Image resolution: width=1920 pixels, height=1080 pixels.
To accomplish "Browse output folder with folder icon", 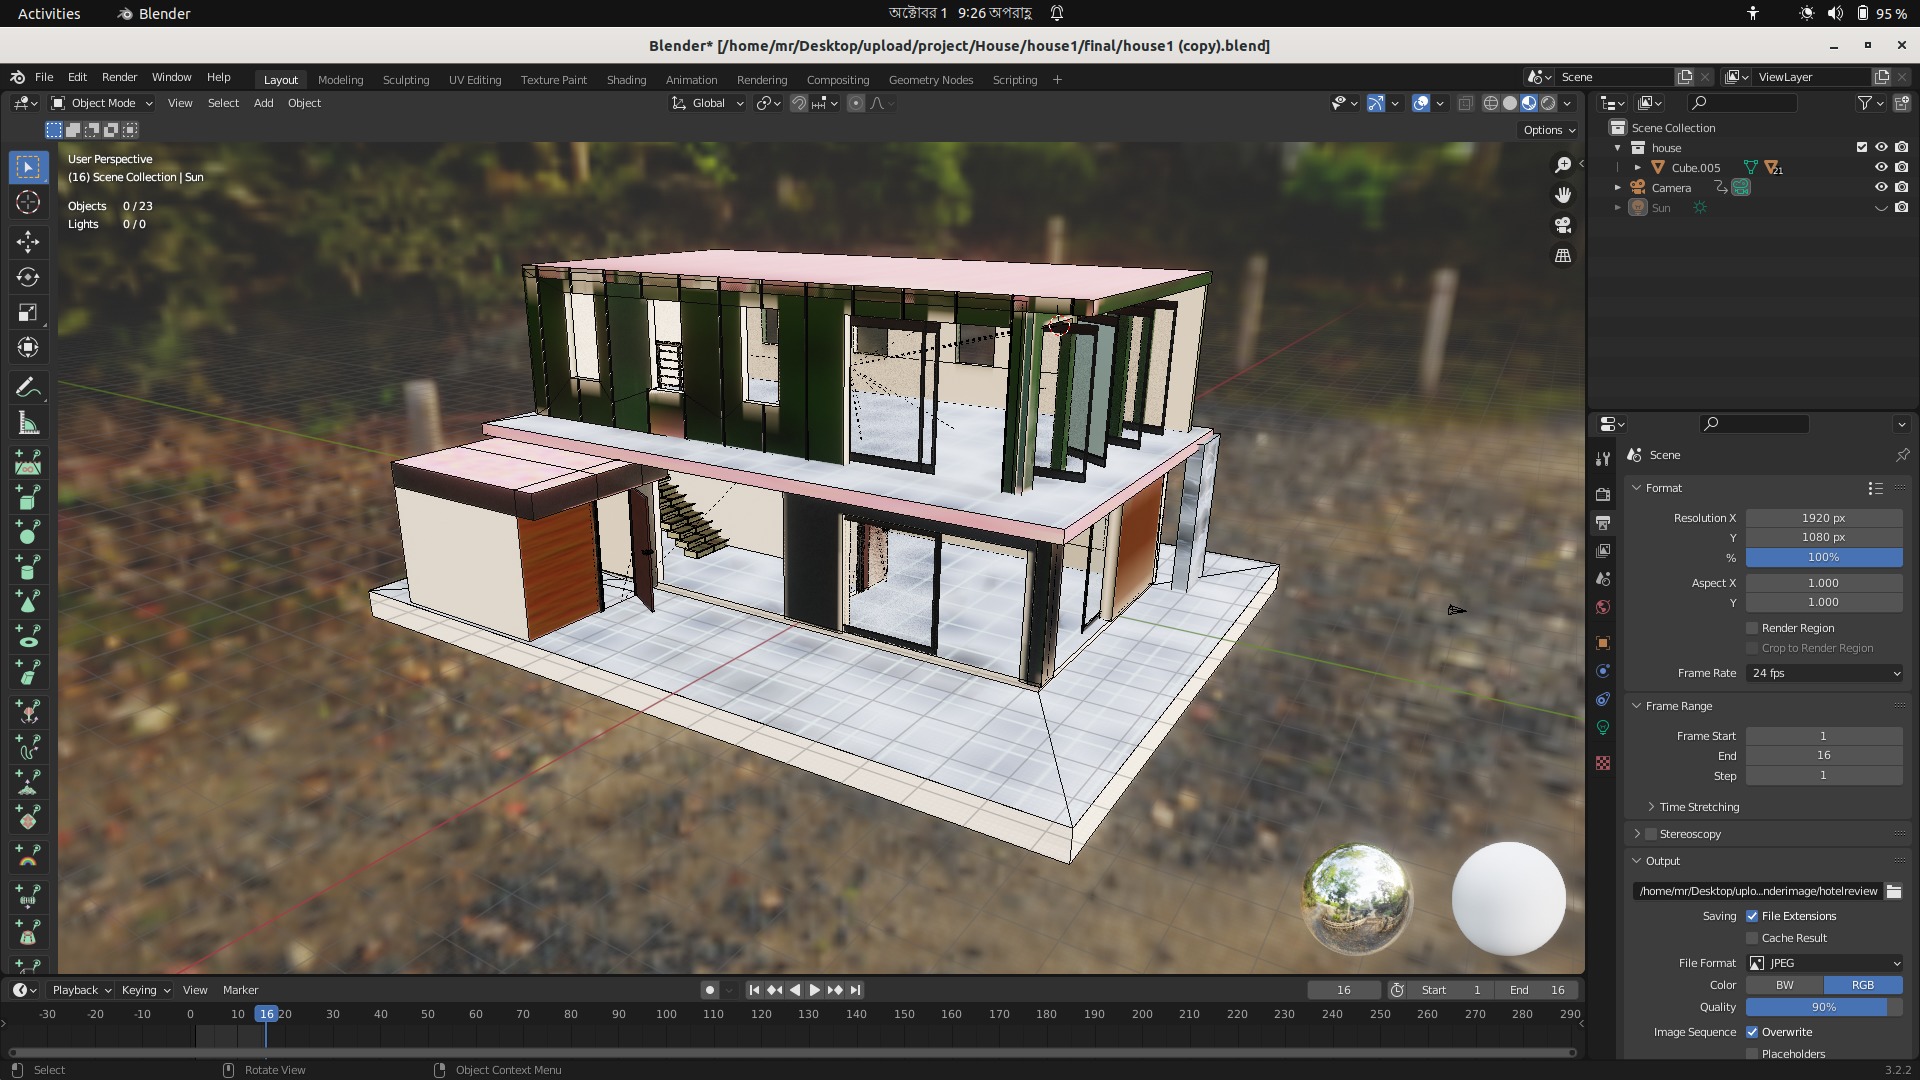I will [x=1894, y=891].
